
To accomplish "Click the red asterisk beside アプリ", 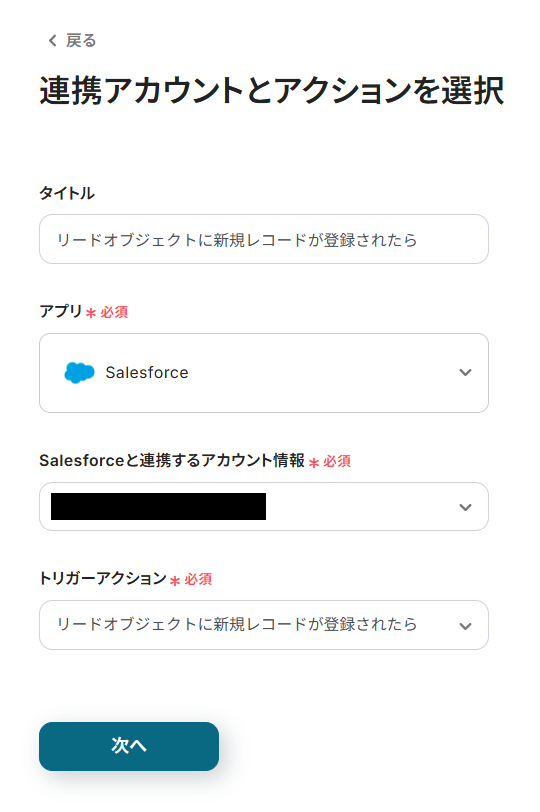I will pyautogui.click(x=91, y=313).
